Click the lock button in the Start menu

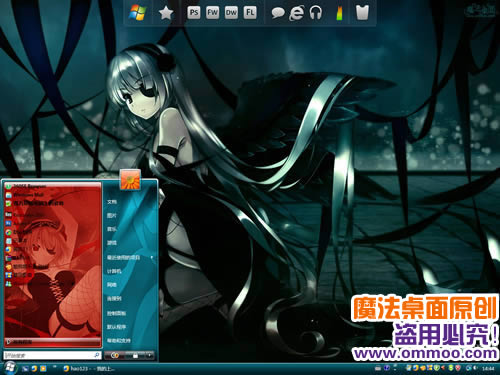(135, 356)
